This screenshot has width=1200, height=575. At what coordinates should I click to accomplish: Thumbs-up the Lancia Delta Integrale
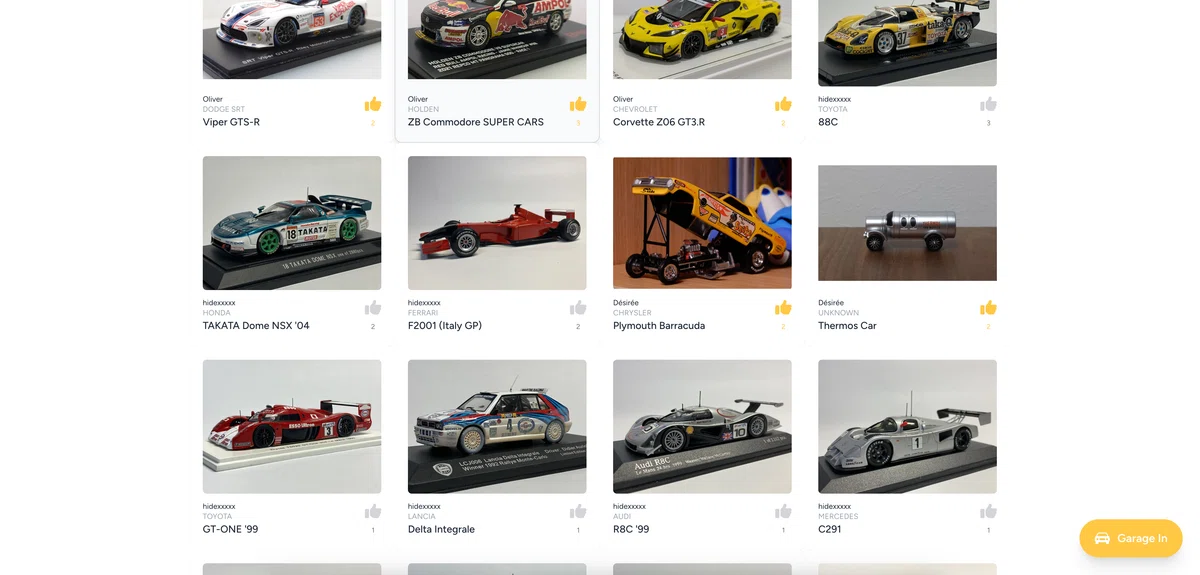(x=578, y=512)
